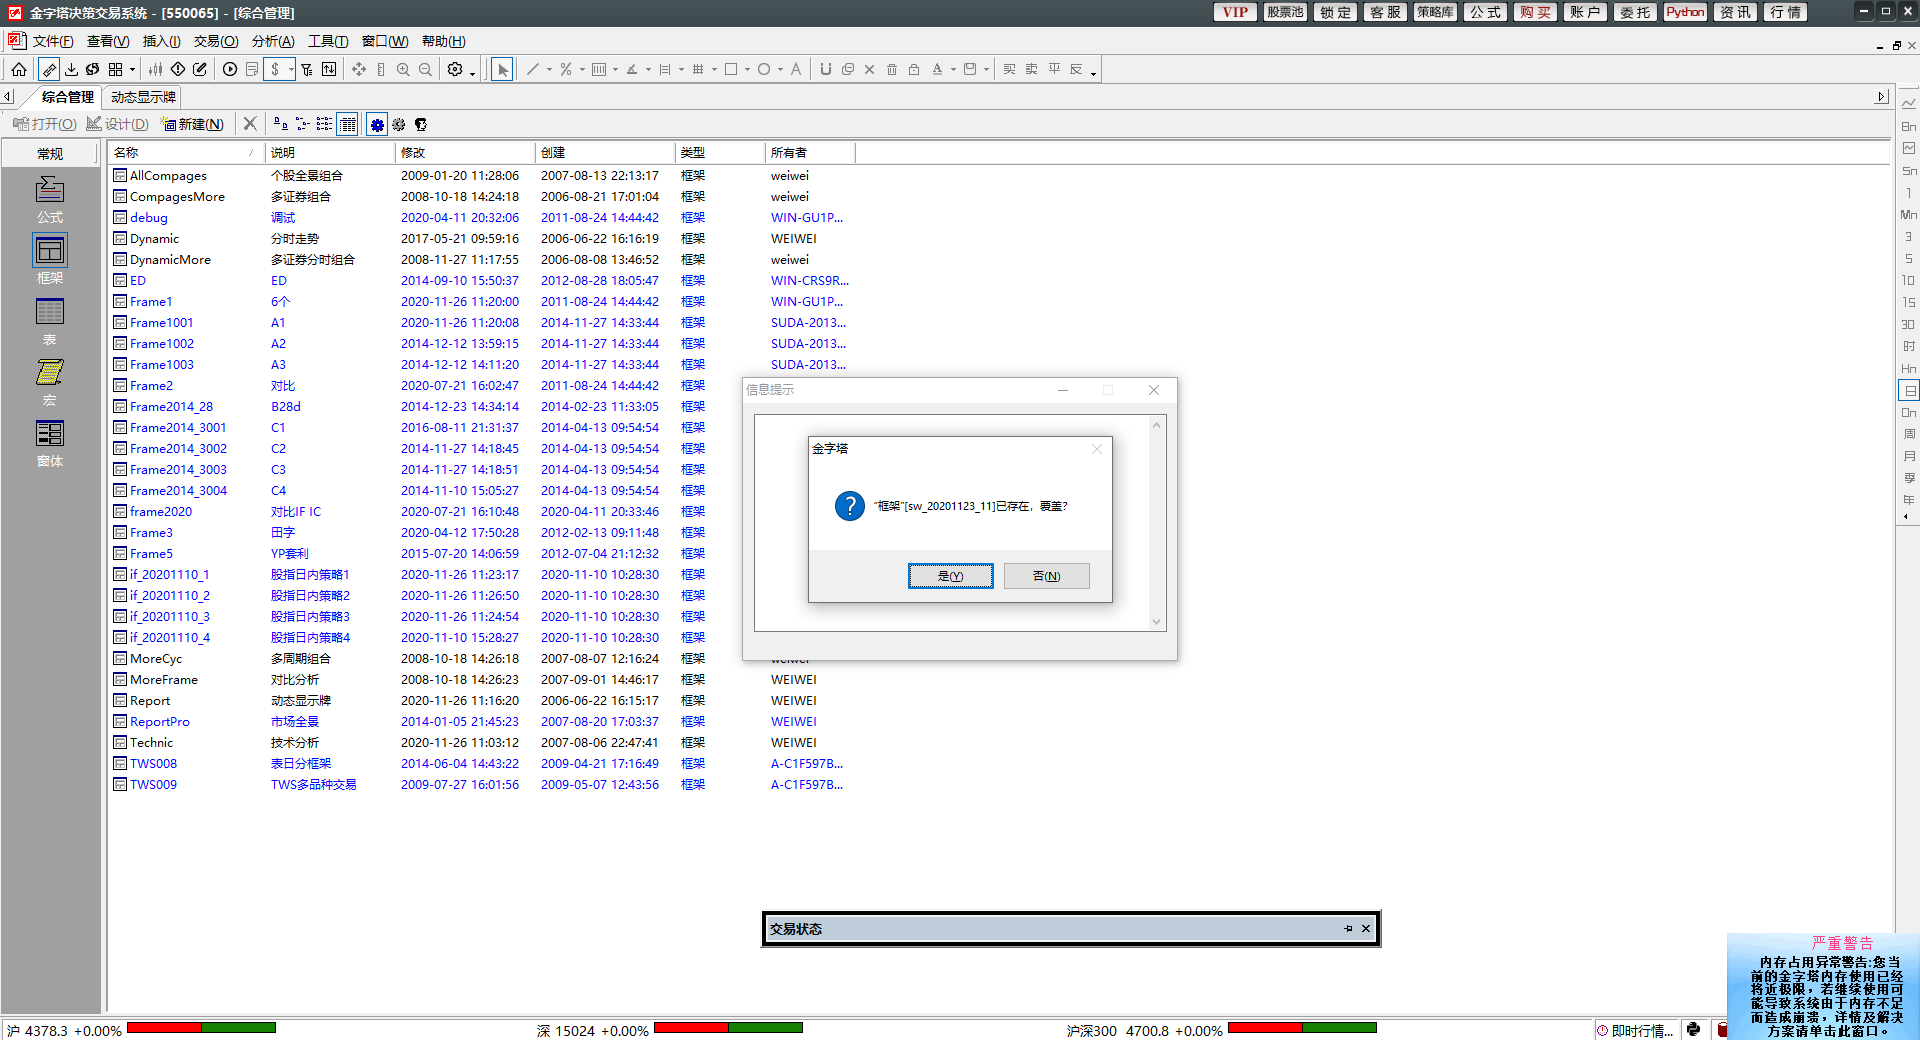The width and height of the screenshot is (1920, 1040).
Task: Switch to the 综合管理 tab
Action: (68, 97)
